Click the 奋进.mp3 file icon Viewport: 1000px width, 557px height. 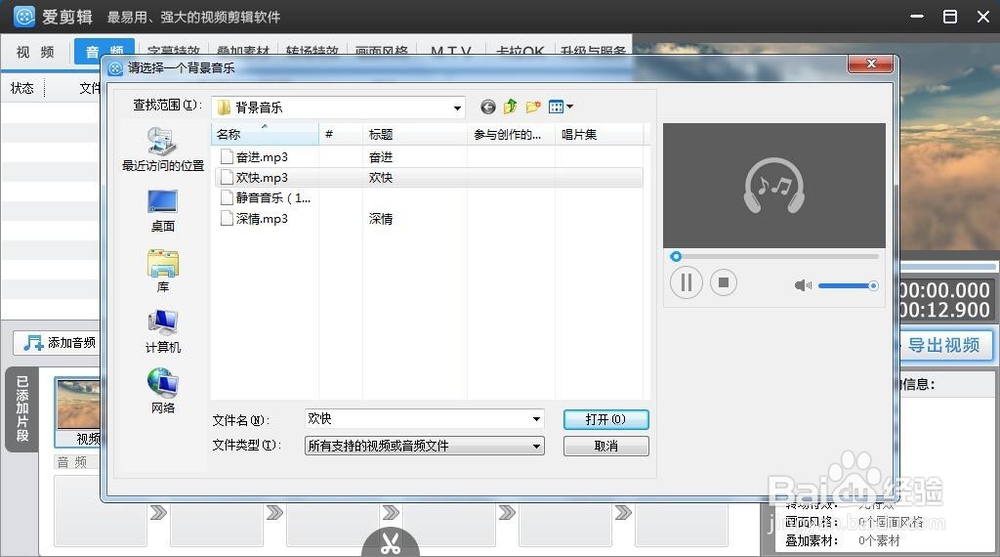click(x=226, y=157)
